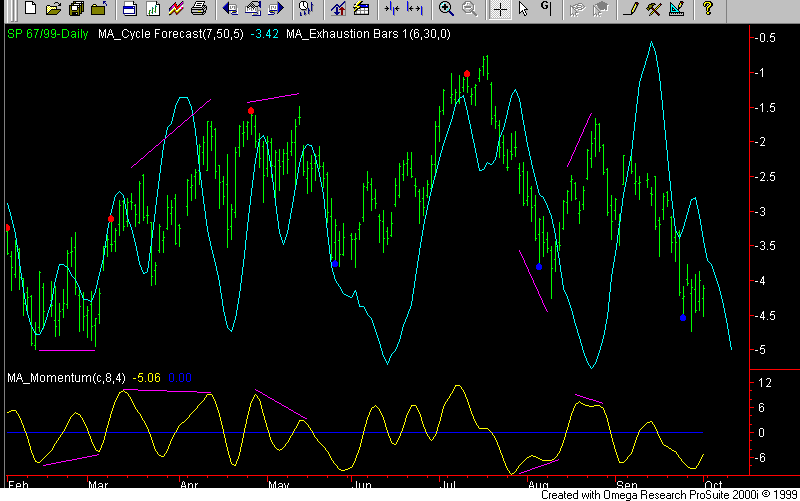800x501 pixels.
Task: Go to the next window with right arrow icon
Action: (276, 8)
